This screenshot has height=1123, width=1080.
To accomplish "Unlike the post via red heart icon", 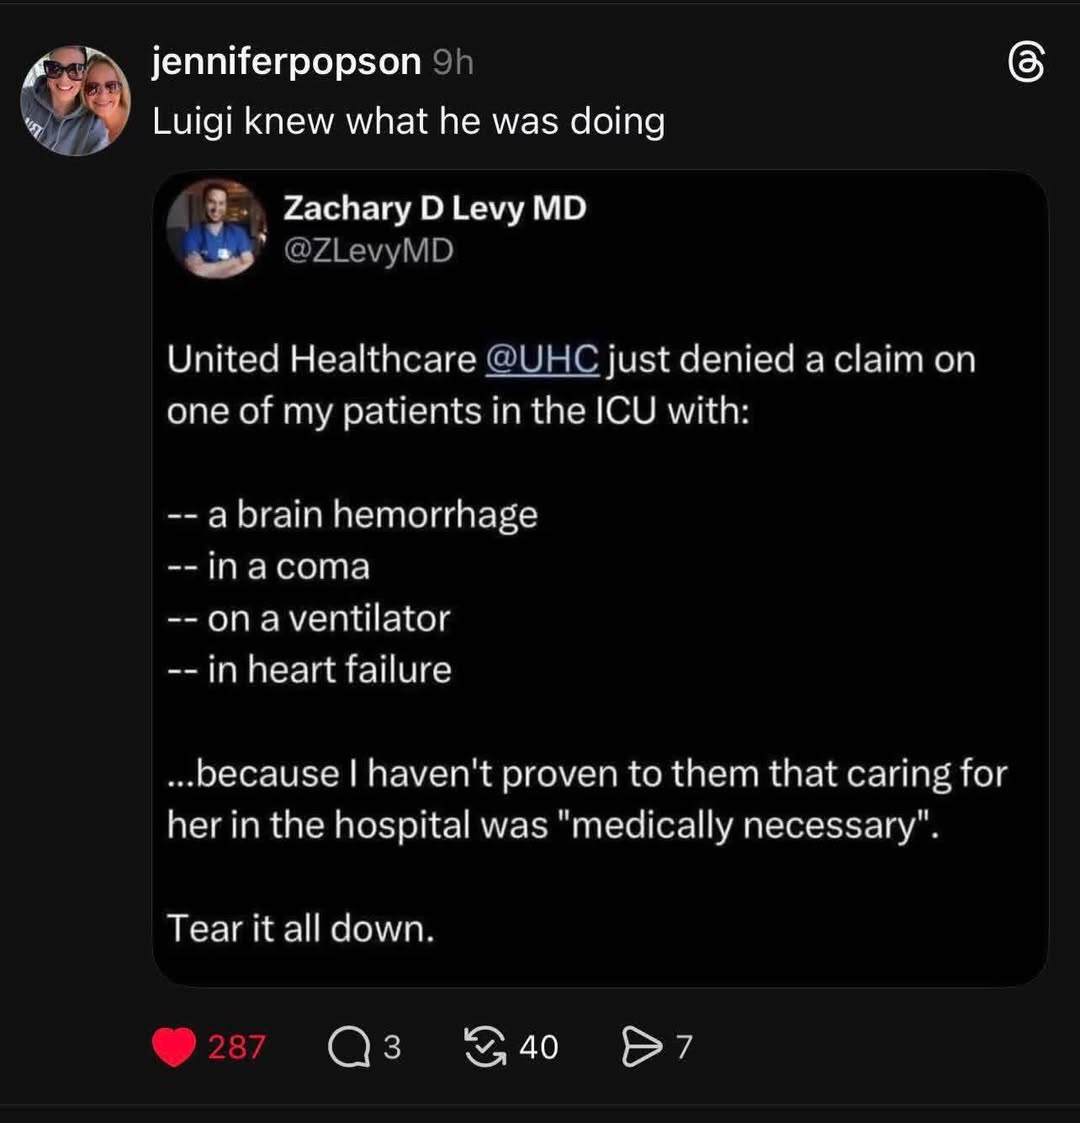I will (x=174, y=1047).
